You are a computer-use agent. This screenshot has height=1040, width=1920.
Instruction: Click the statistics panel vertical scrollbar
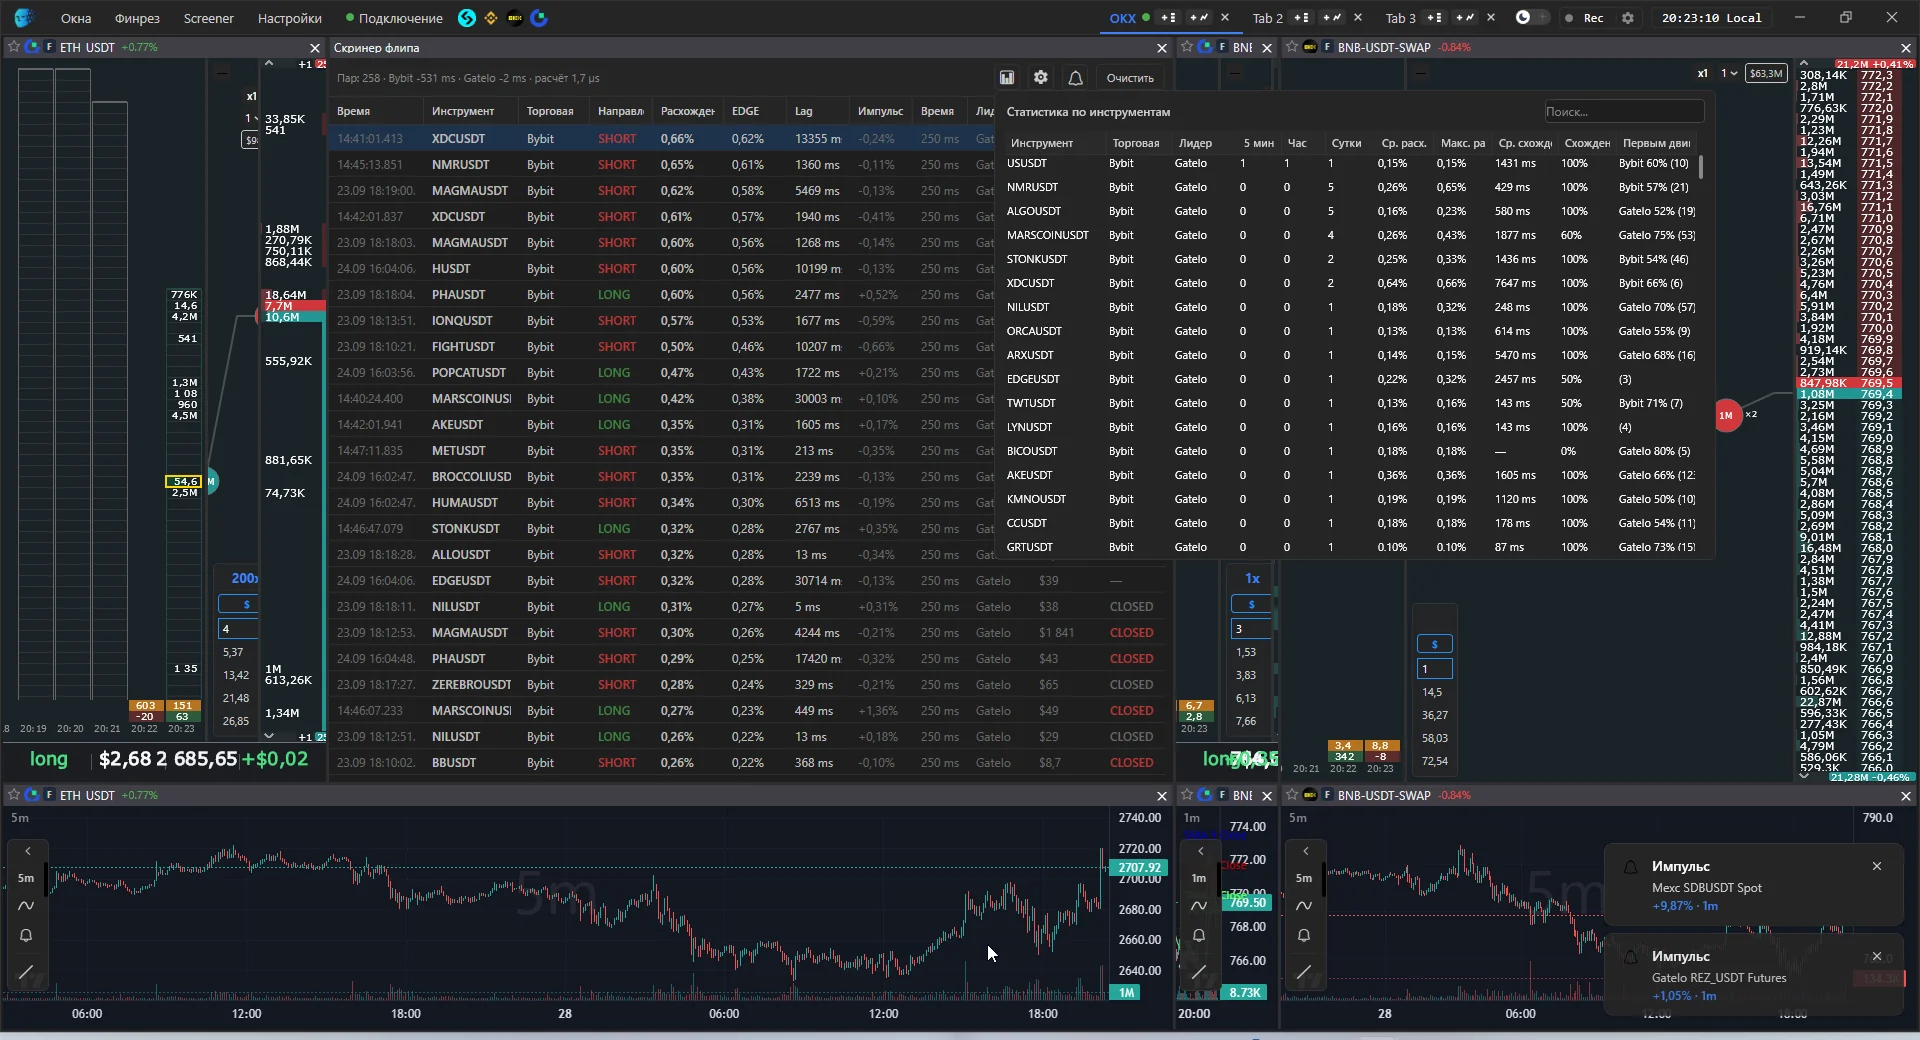1702,166
